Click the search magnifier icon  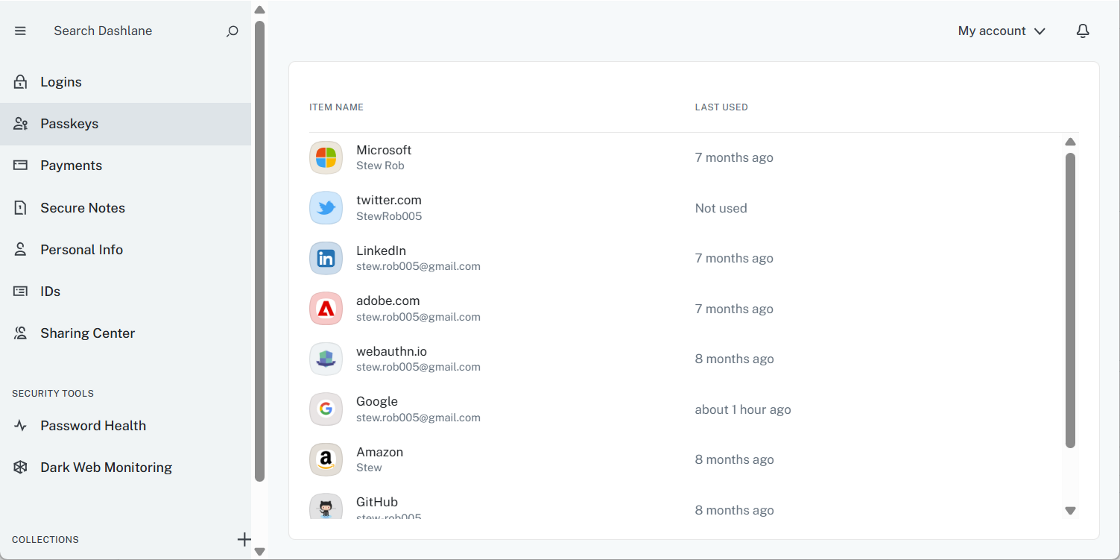[232, 31]
